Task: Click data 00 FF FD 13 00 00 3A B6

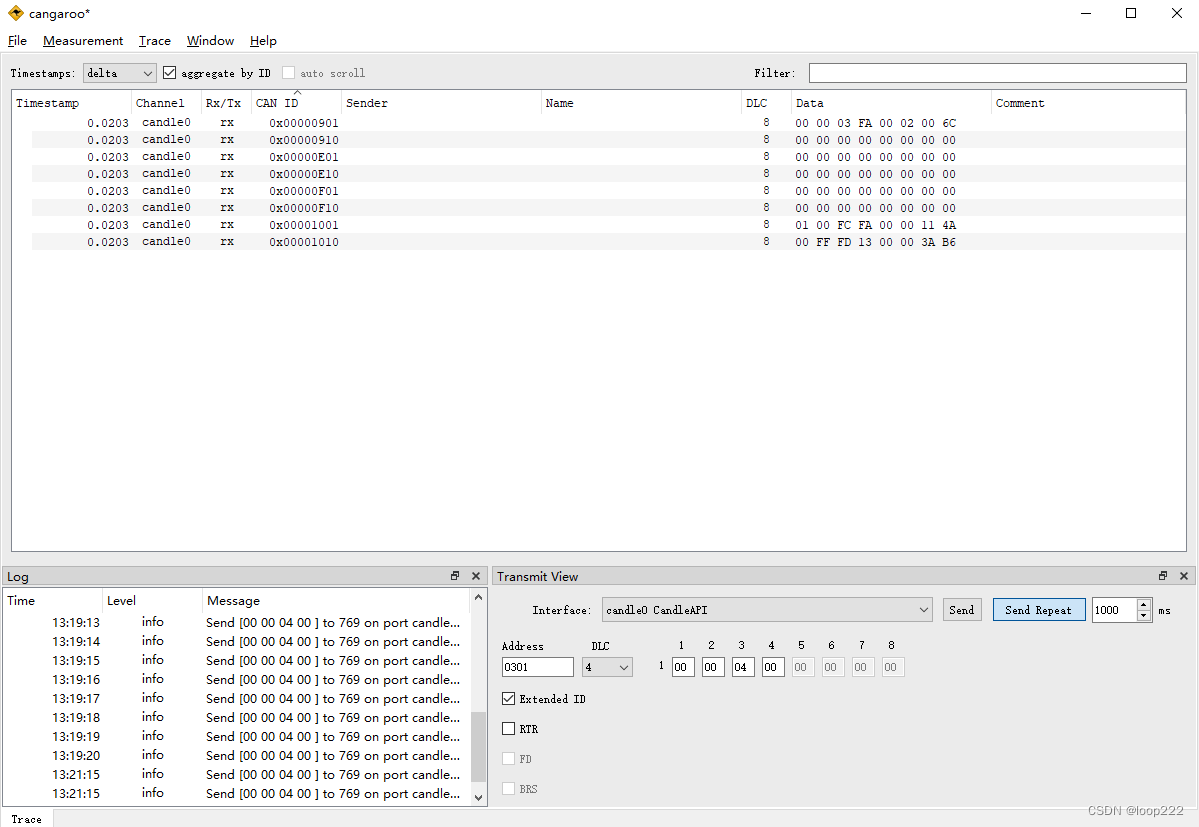Action: (x=876, y=242)
